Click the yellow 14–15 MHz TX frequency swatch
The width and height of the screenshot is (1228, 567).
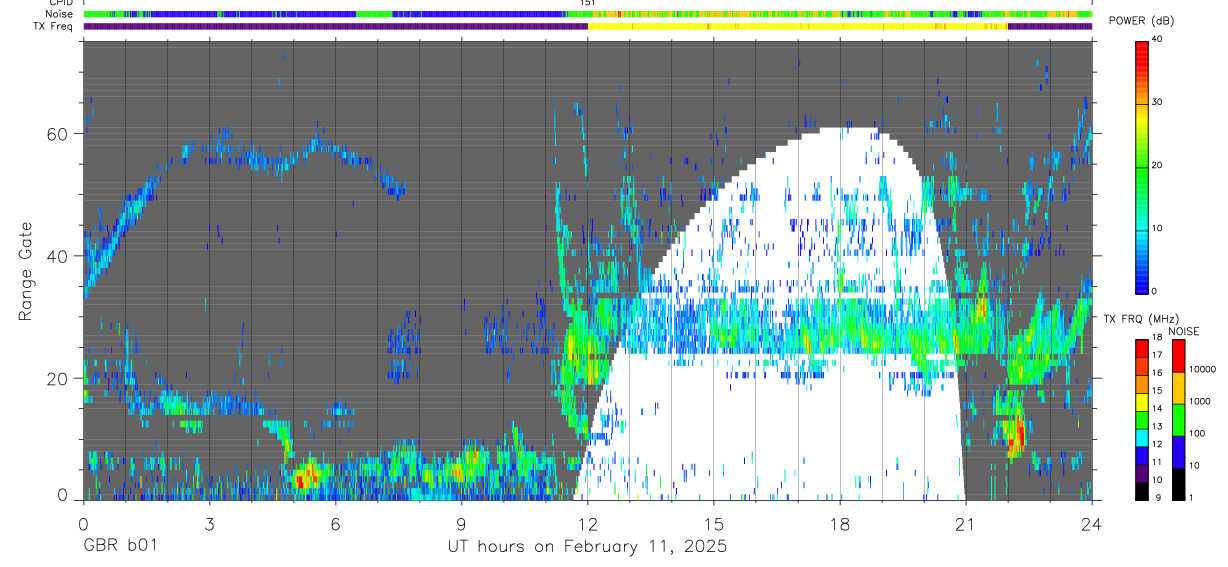(1141, 402)
